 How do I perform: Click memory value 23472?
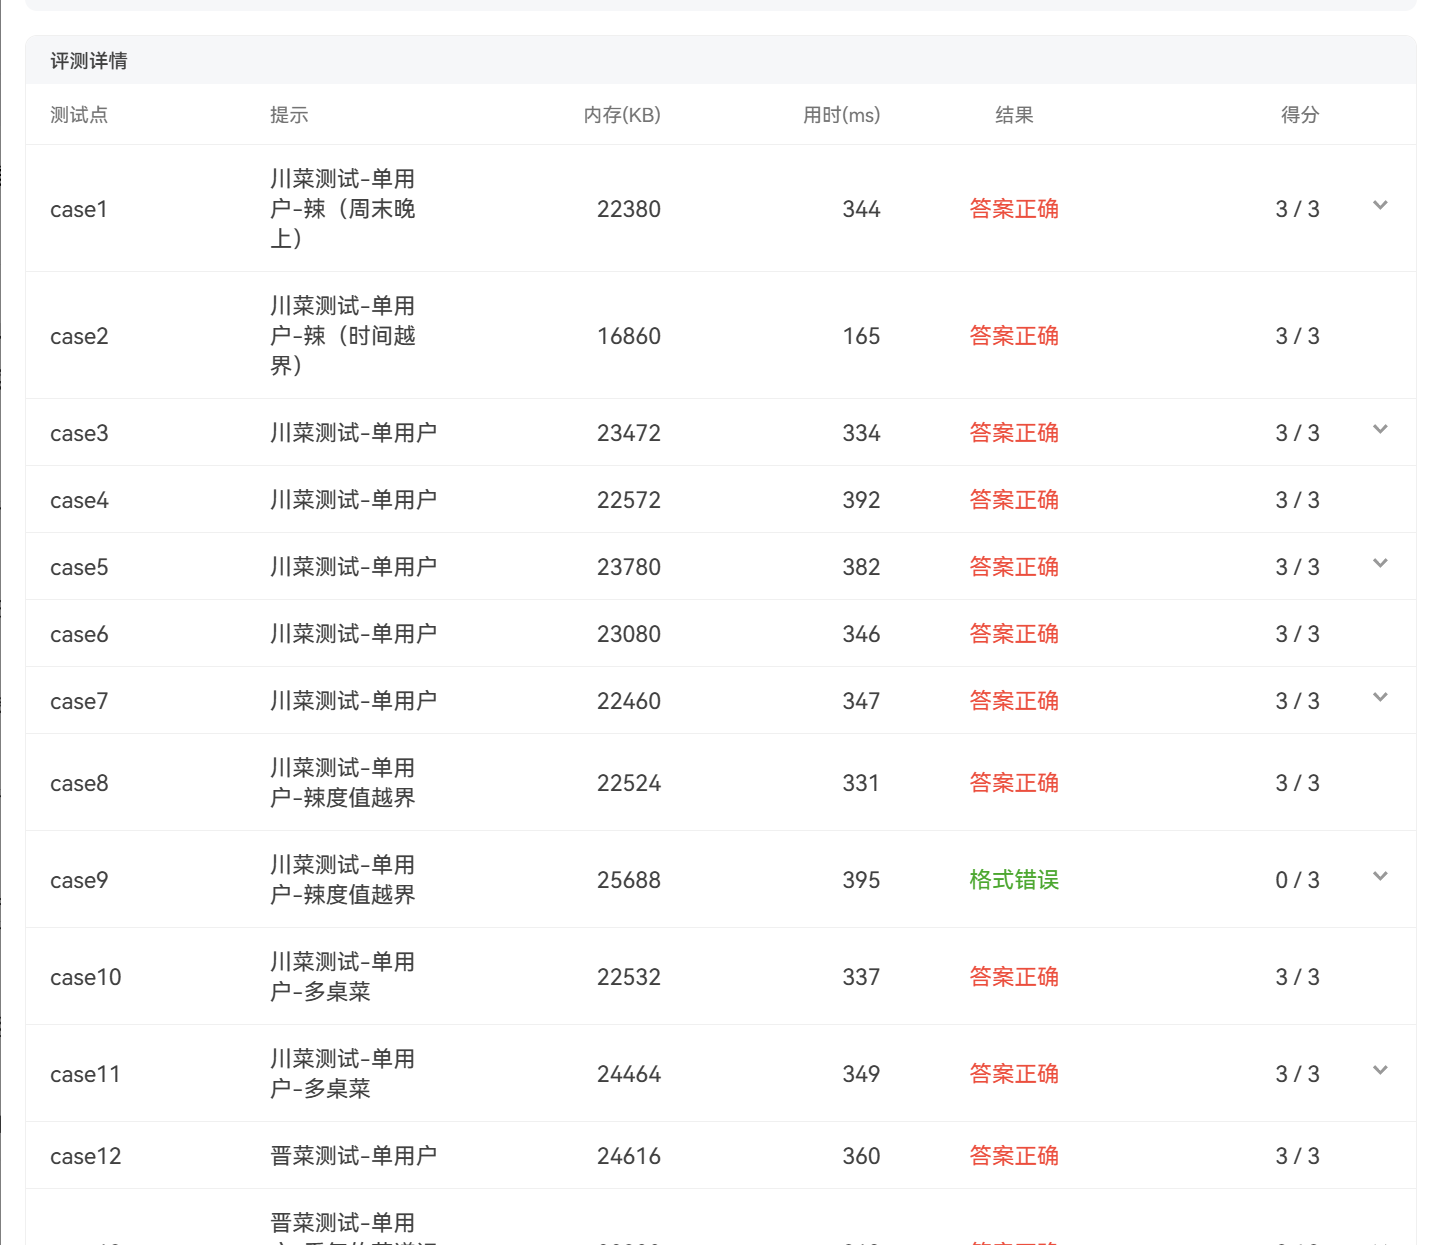629,433
